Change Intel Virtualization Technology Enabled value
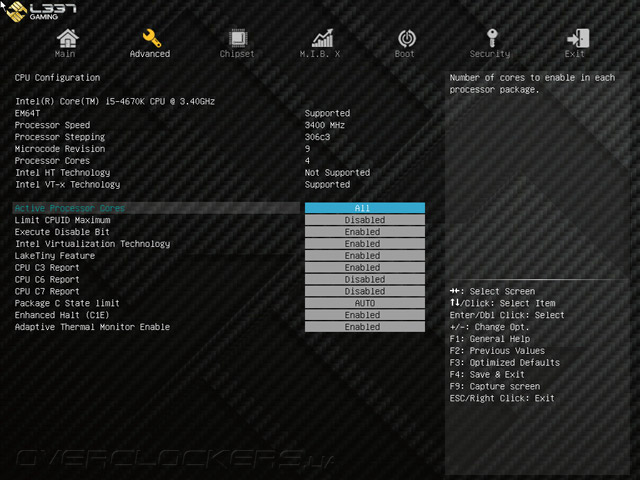The height and width of the screenshot is (480, 640). pyautogui.click(x=365, y=244)
